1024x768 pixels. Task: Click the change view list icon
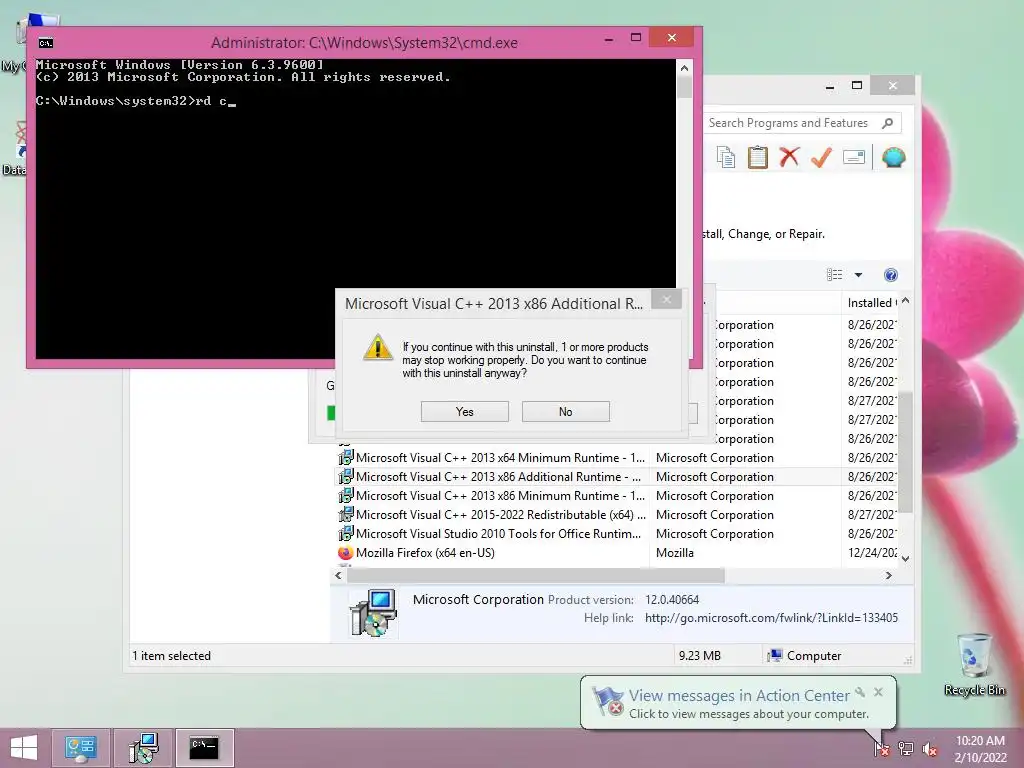pyautogui.click(x=835, y=275)
